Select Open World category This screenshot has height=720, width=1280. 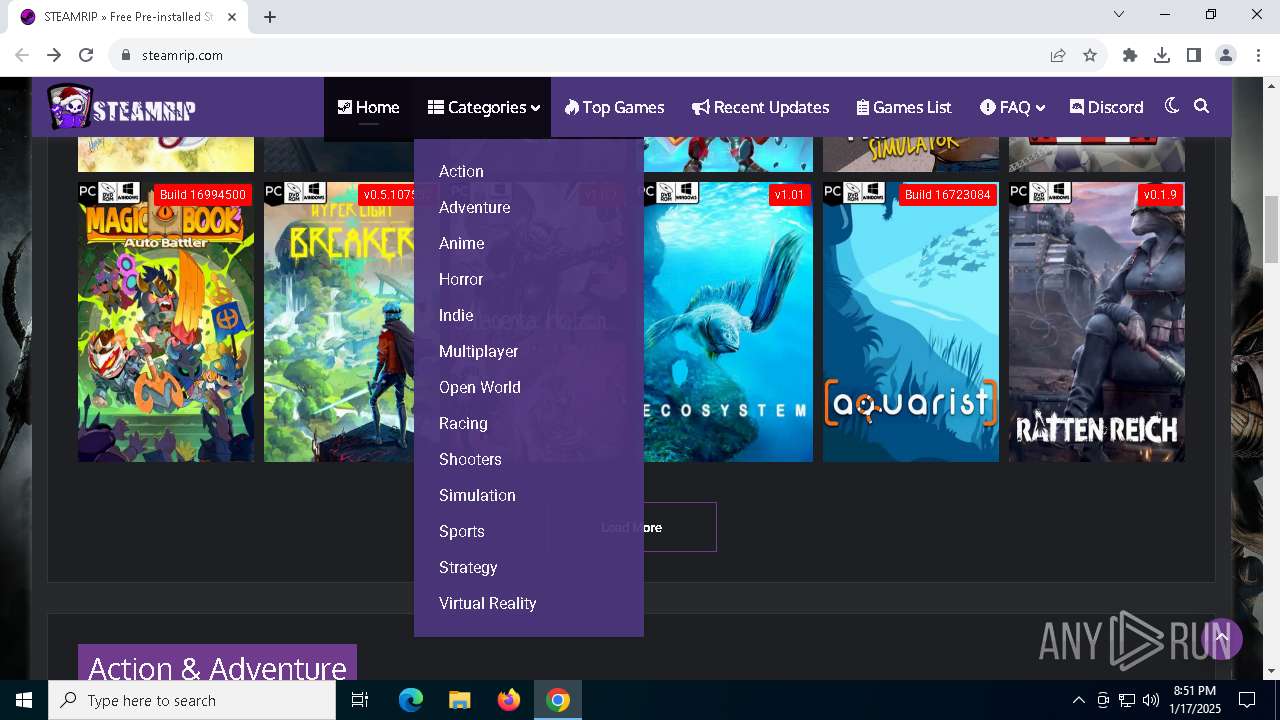(479, 387)
